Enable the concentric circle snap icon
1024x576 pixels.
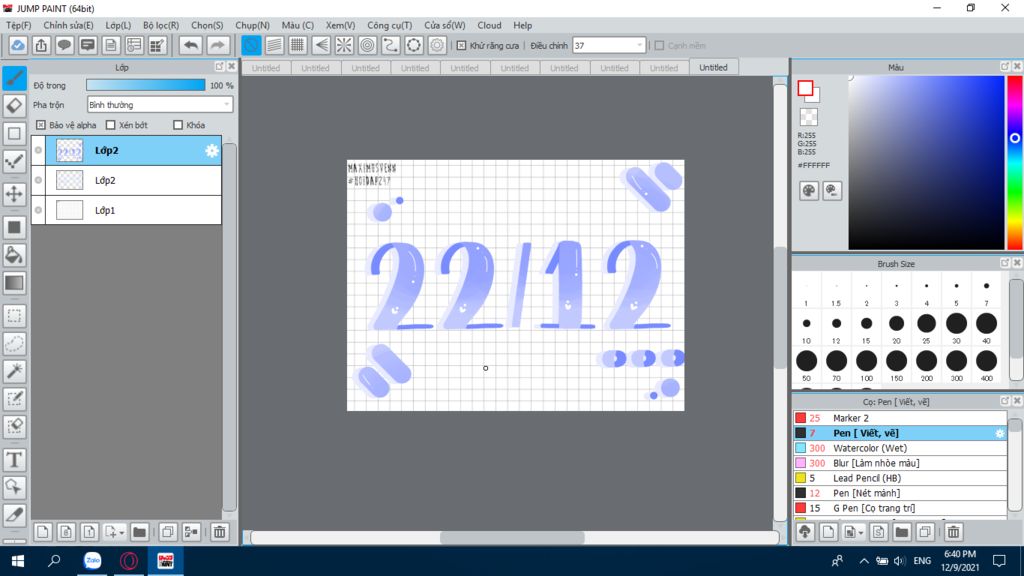point(368,45)
